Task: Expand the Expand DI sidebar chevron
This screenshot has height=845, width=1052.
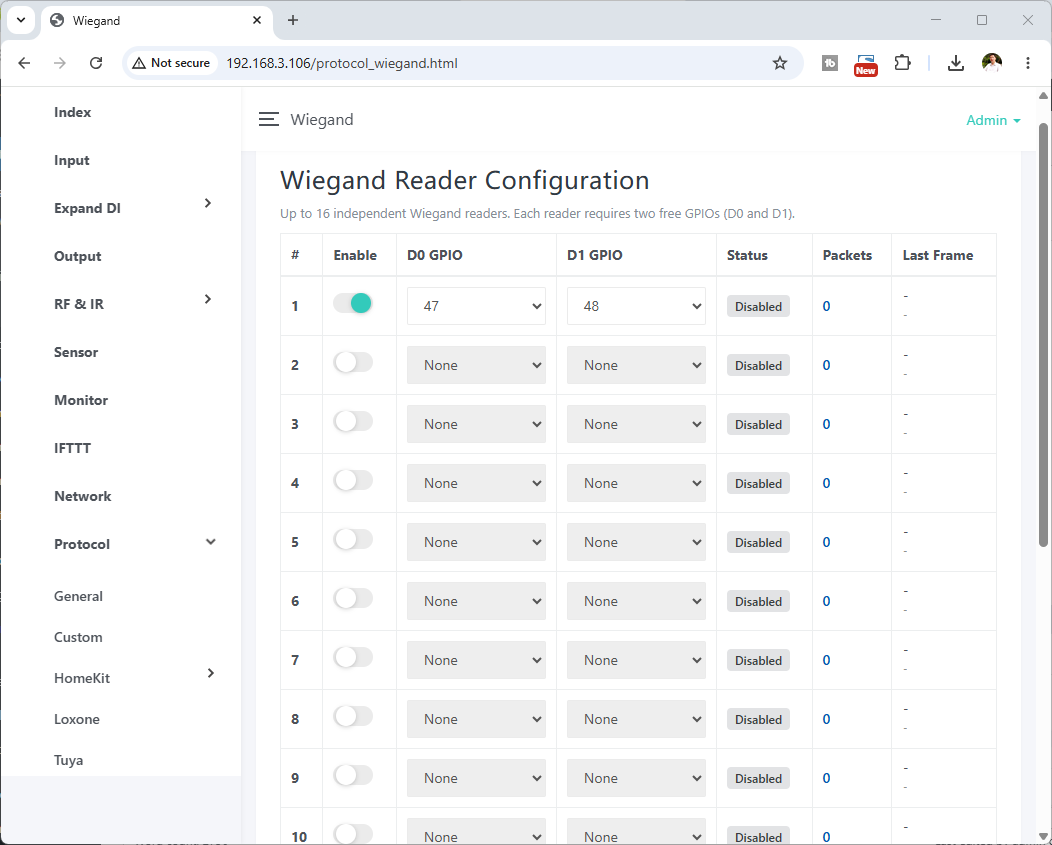Action: pos(208,203)
